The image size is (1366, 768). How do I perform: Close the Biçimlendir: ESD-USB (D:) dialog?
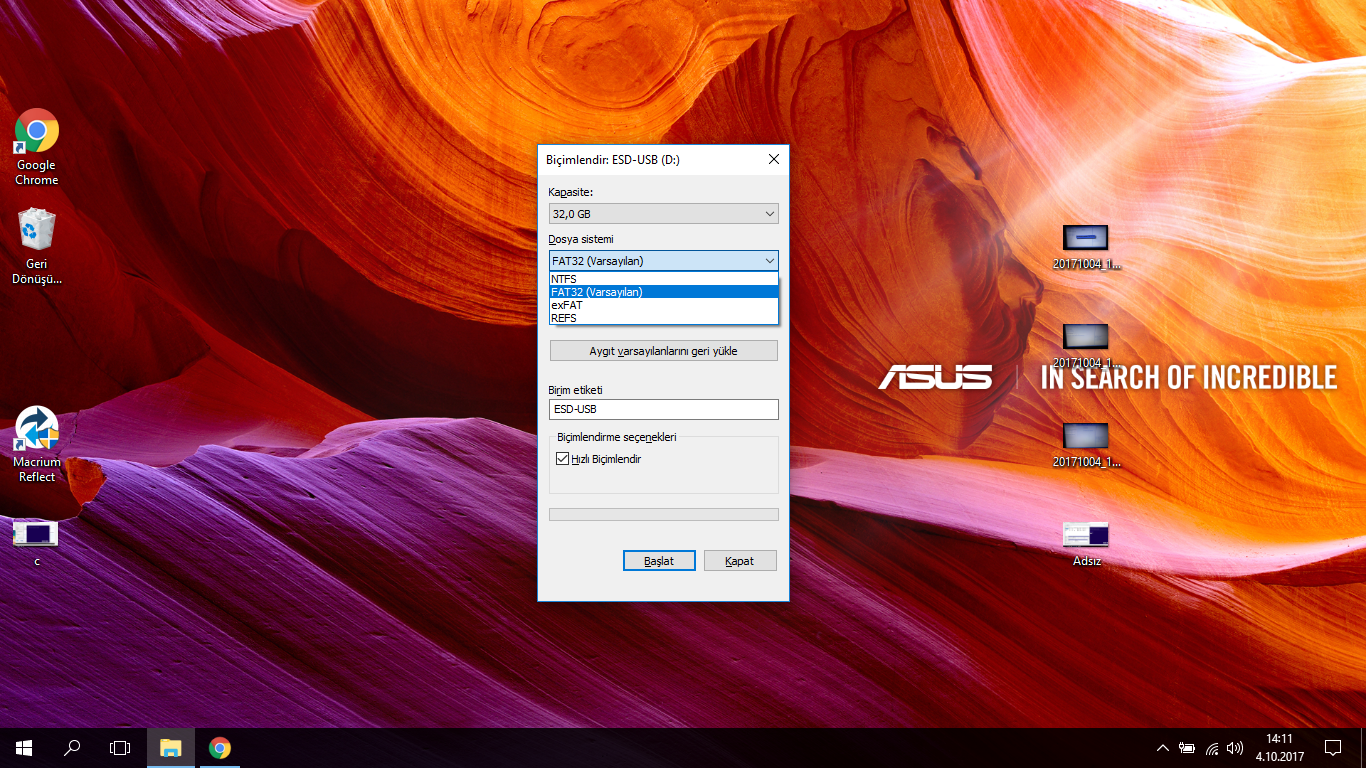[774, 159]
